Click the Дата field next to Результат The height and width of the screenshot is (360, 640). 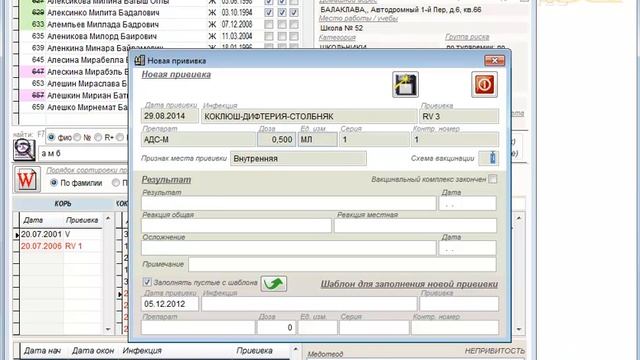pyautogui.click(x=467, y=203)
